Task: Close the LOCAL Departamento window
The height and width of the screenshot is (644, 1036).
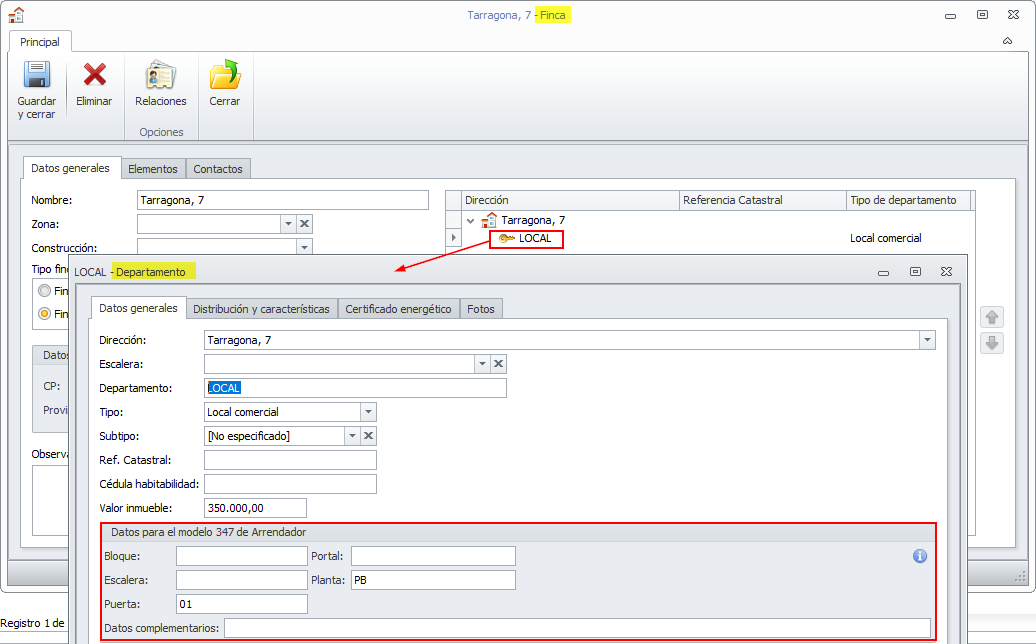Action: click(946, 271)
